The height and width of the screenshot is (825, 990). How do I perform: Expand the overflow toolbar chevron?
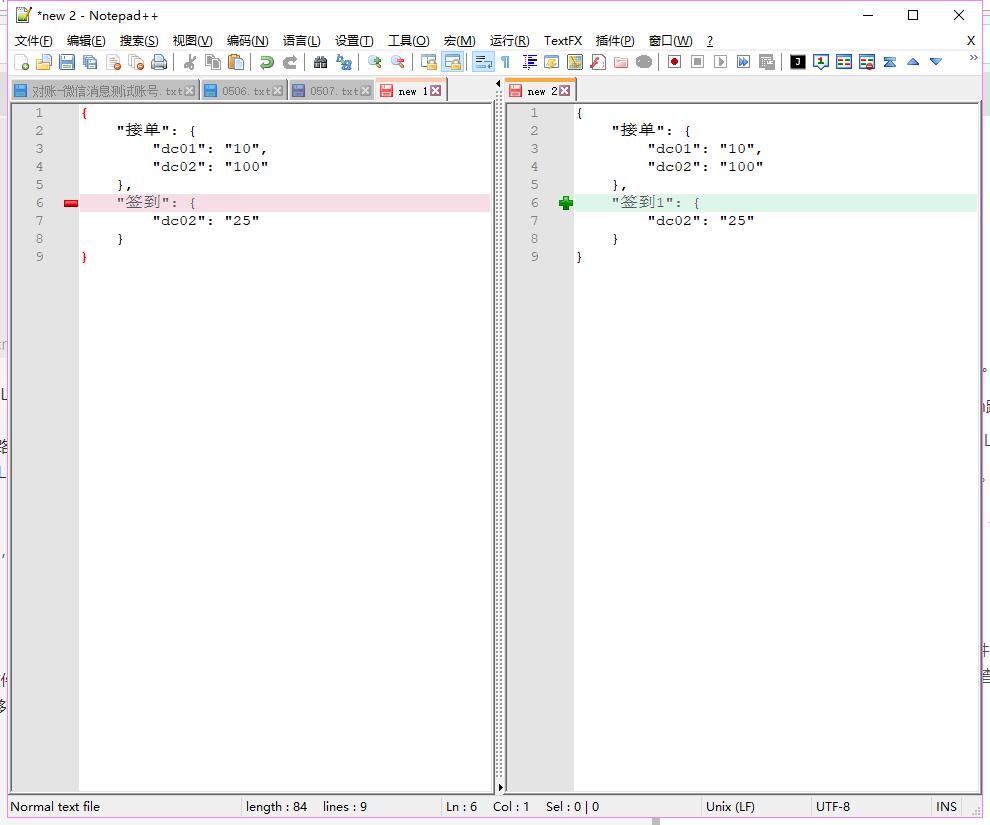coord(972,58)
